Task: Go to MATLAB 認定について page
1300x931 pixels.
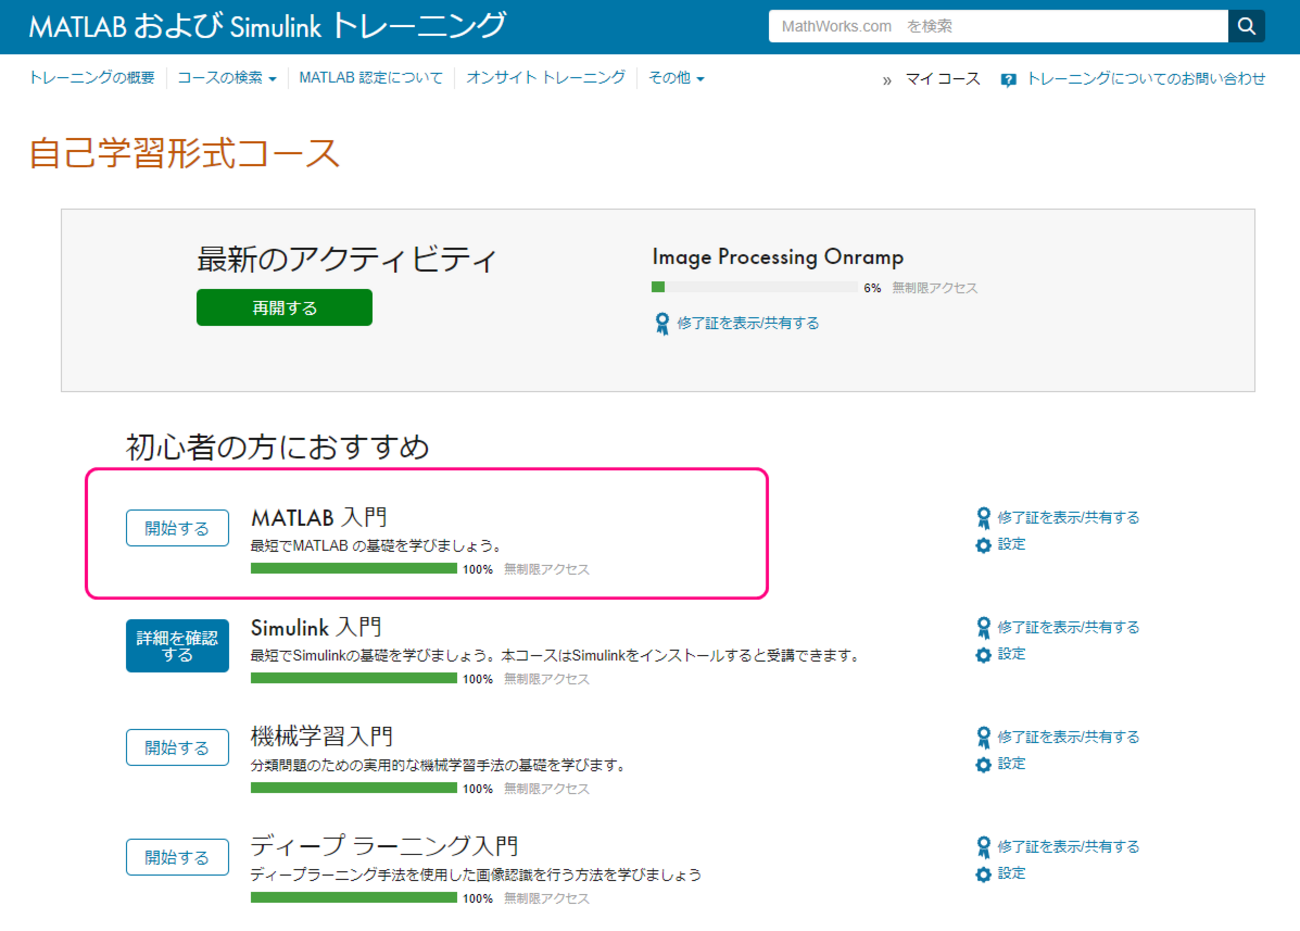Action: pos(370,78)
